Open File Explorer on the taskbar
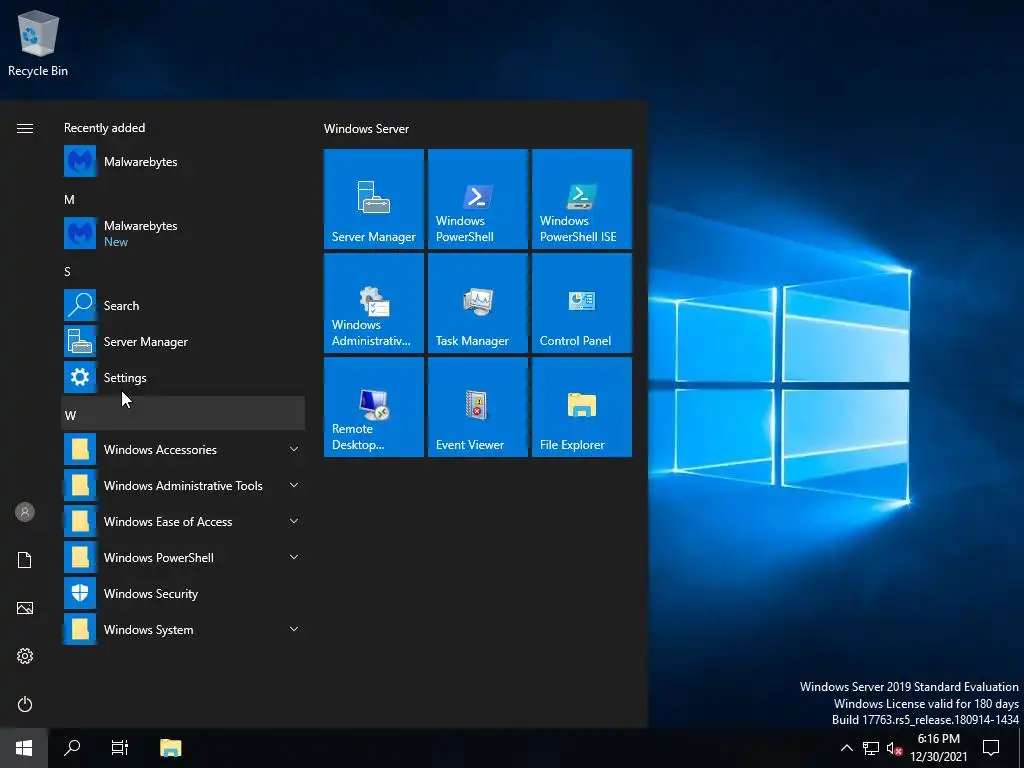Screen dimensions: 1024x768 [170, 748]
